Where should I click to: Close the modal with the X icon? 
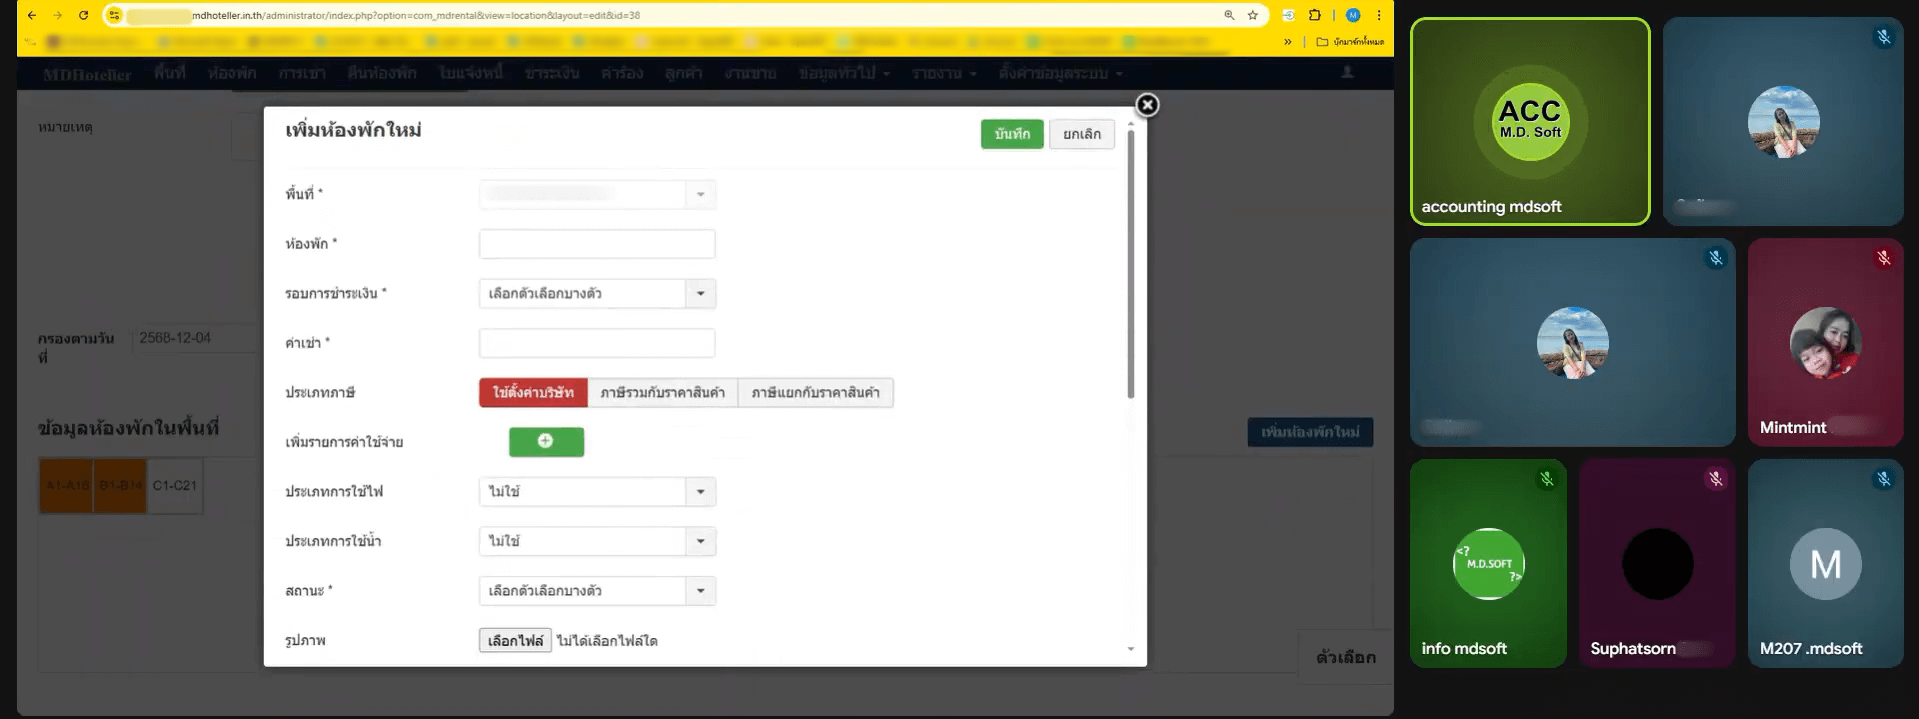pos(1147,105)
